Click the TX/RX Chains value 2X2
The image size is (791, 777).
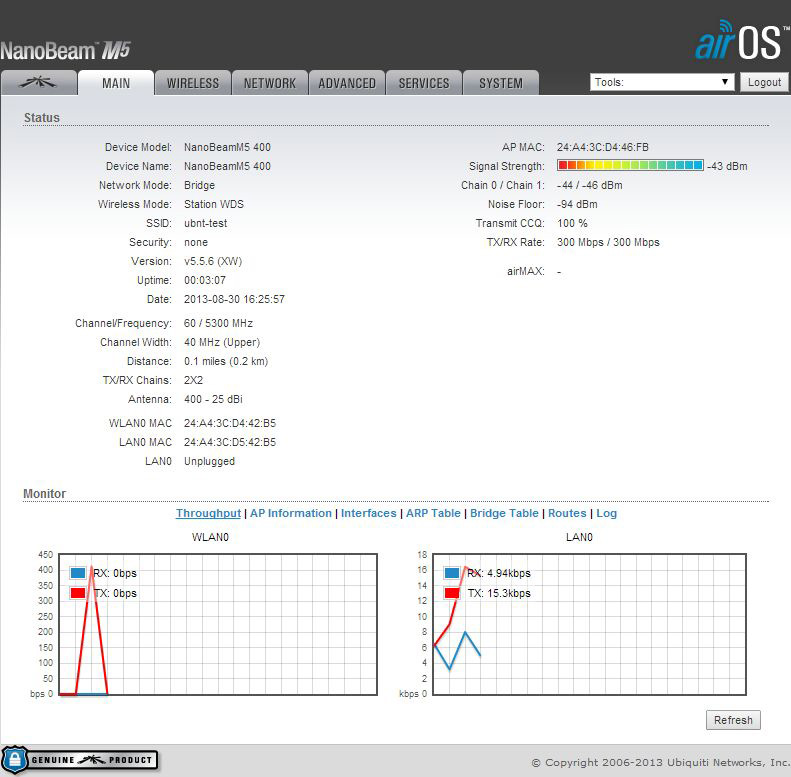[x=193, y=380]
